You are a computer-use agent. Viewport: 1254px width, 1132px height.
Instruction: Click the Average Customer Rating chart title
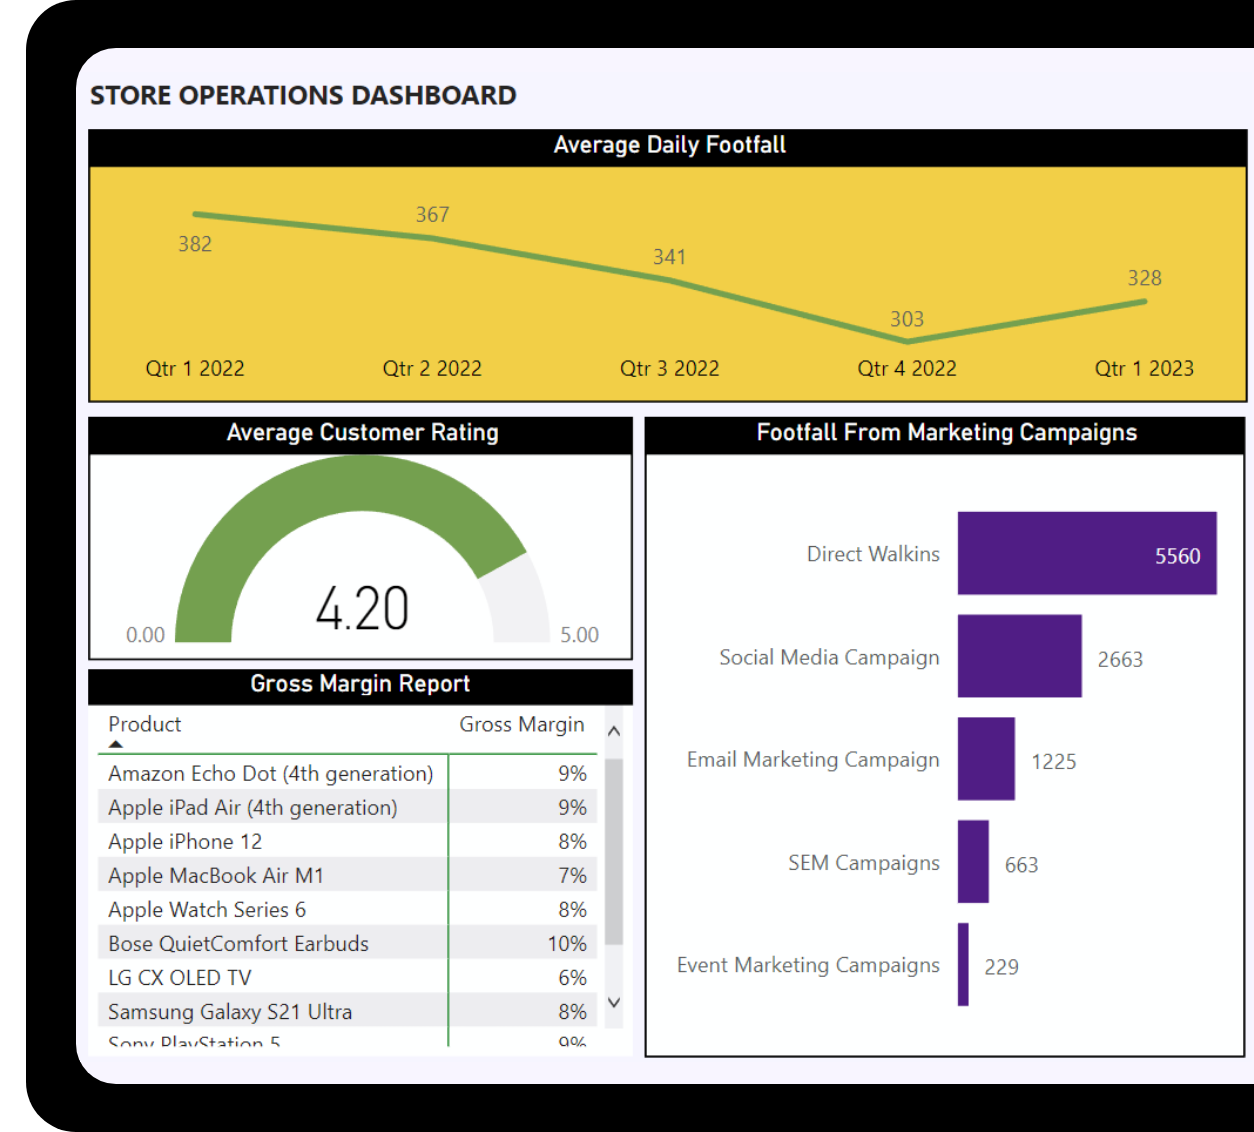point(362,432)
